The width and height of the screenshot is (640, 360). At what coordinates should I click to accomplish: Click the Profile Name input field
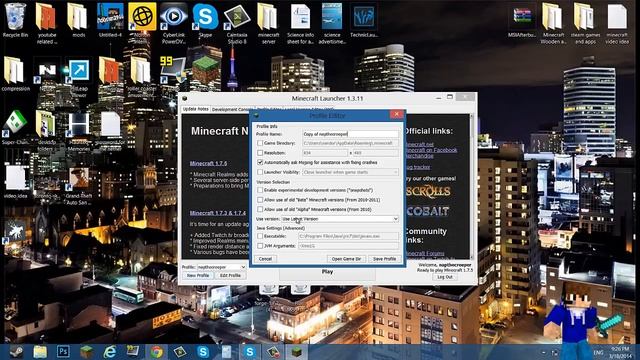[350, 134]
